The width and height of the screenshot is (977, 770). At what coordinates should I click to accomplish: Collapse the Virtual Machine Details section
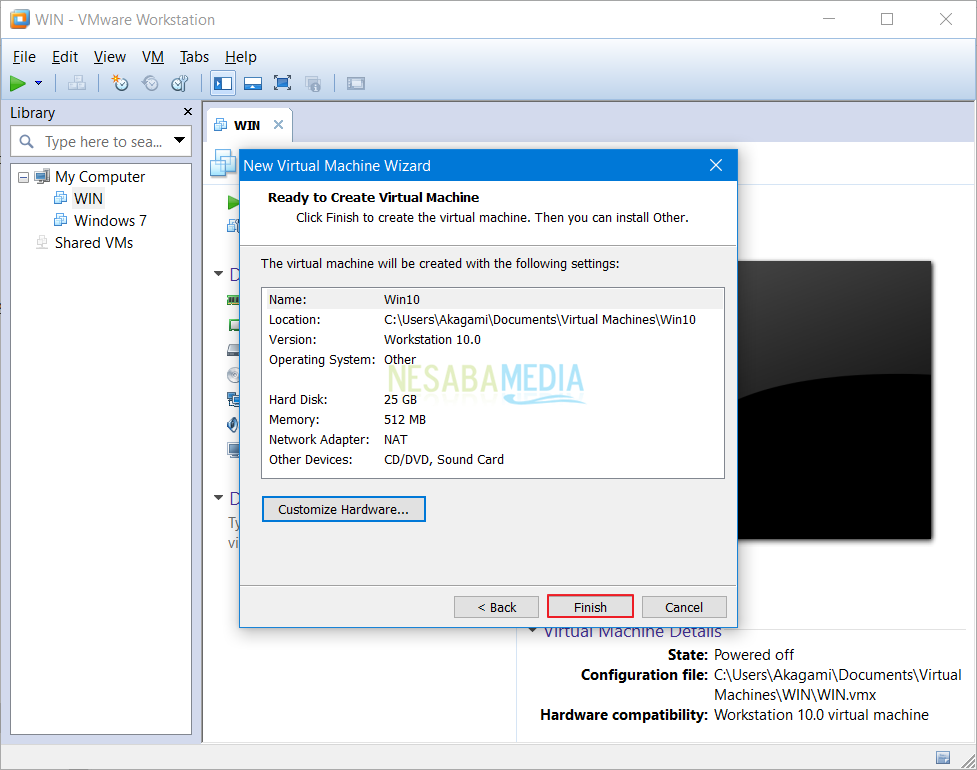point(533,630)
